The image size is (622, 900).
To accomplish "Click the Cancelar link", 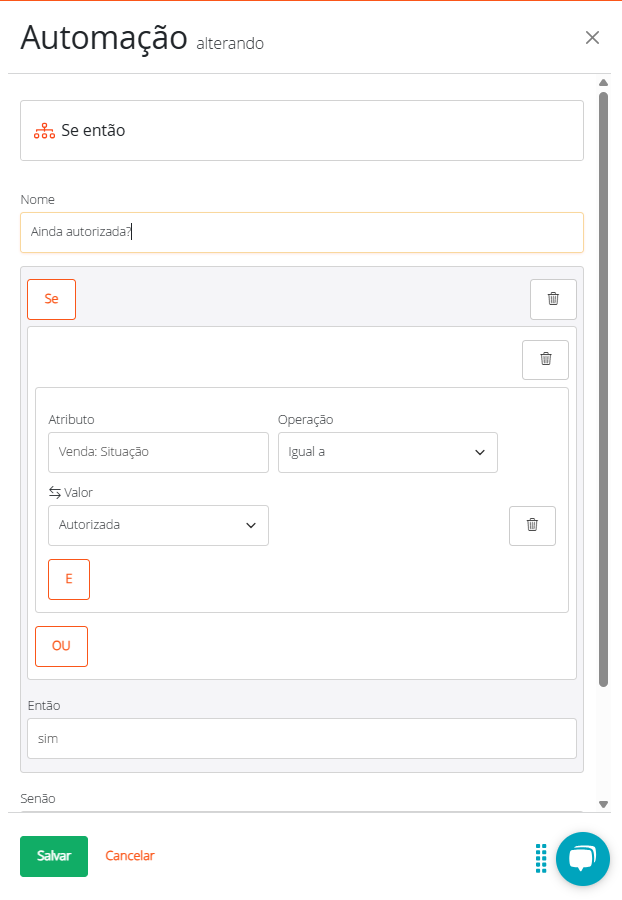I will [130, 856].
